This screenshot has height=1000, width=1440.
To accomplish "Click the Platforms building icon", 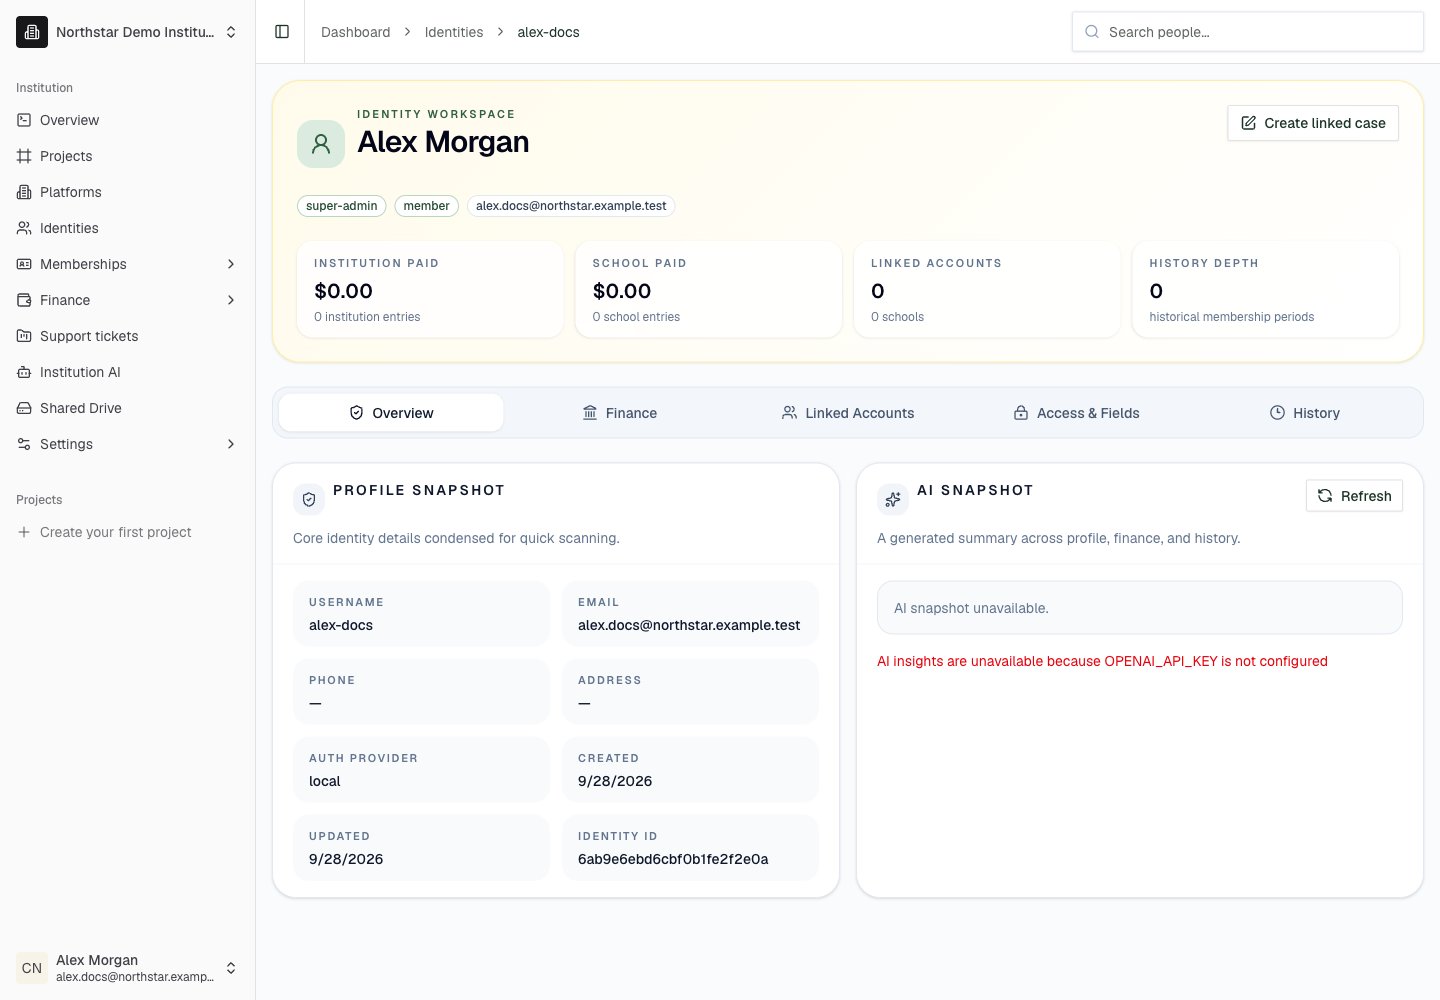I will tap(24, 192).
